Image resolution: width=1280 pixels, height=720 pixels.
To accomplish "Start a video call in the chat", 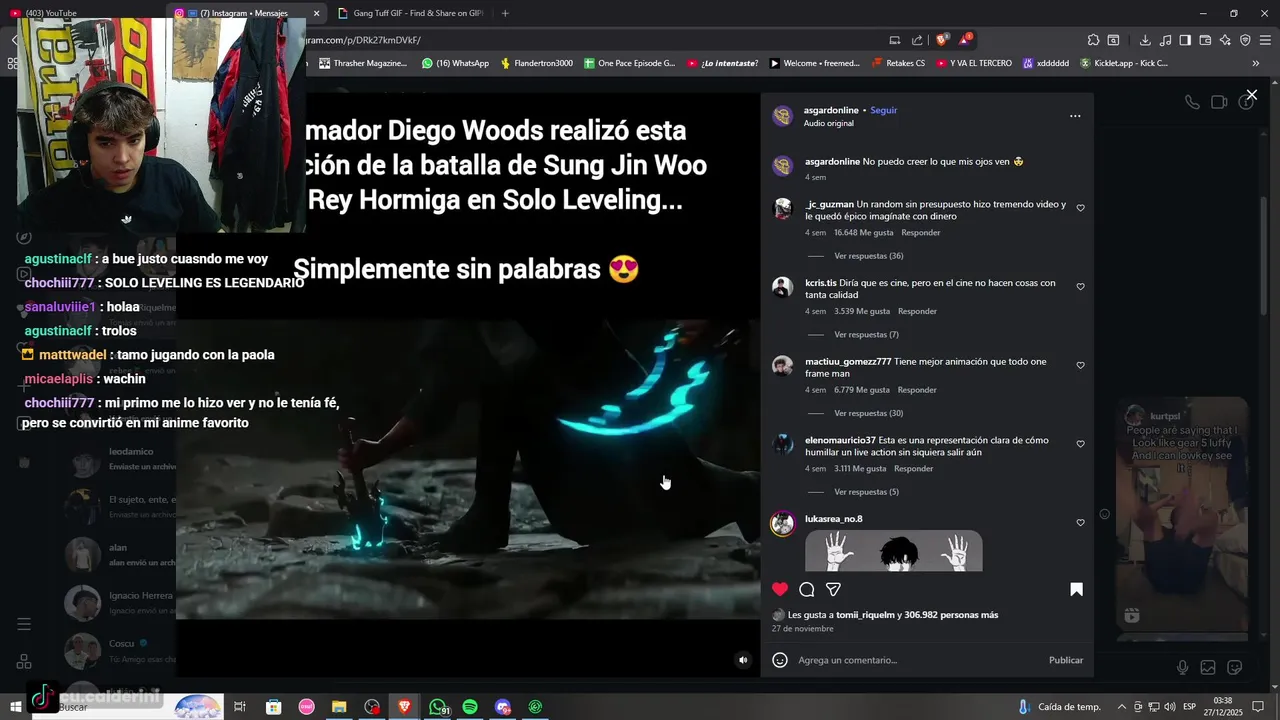I will pyautogui.click(x=1219, y=102).
